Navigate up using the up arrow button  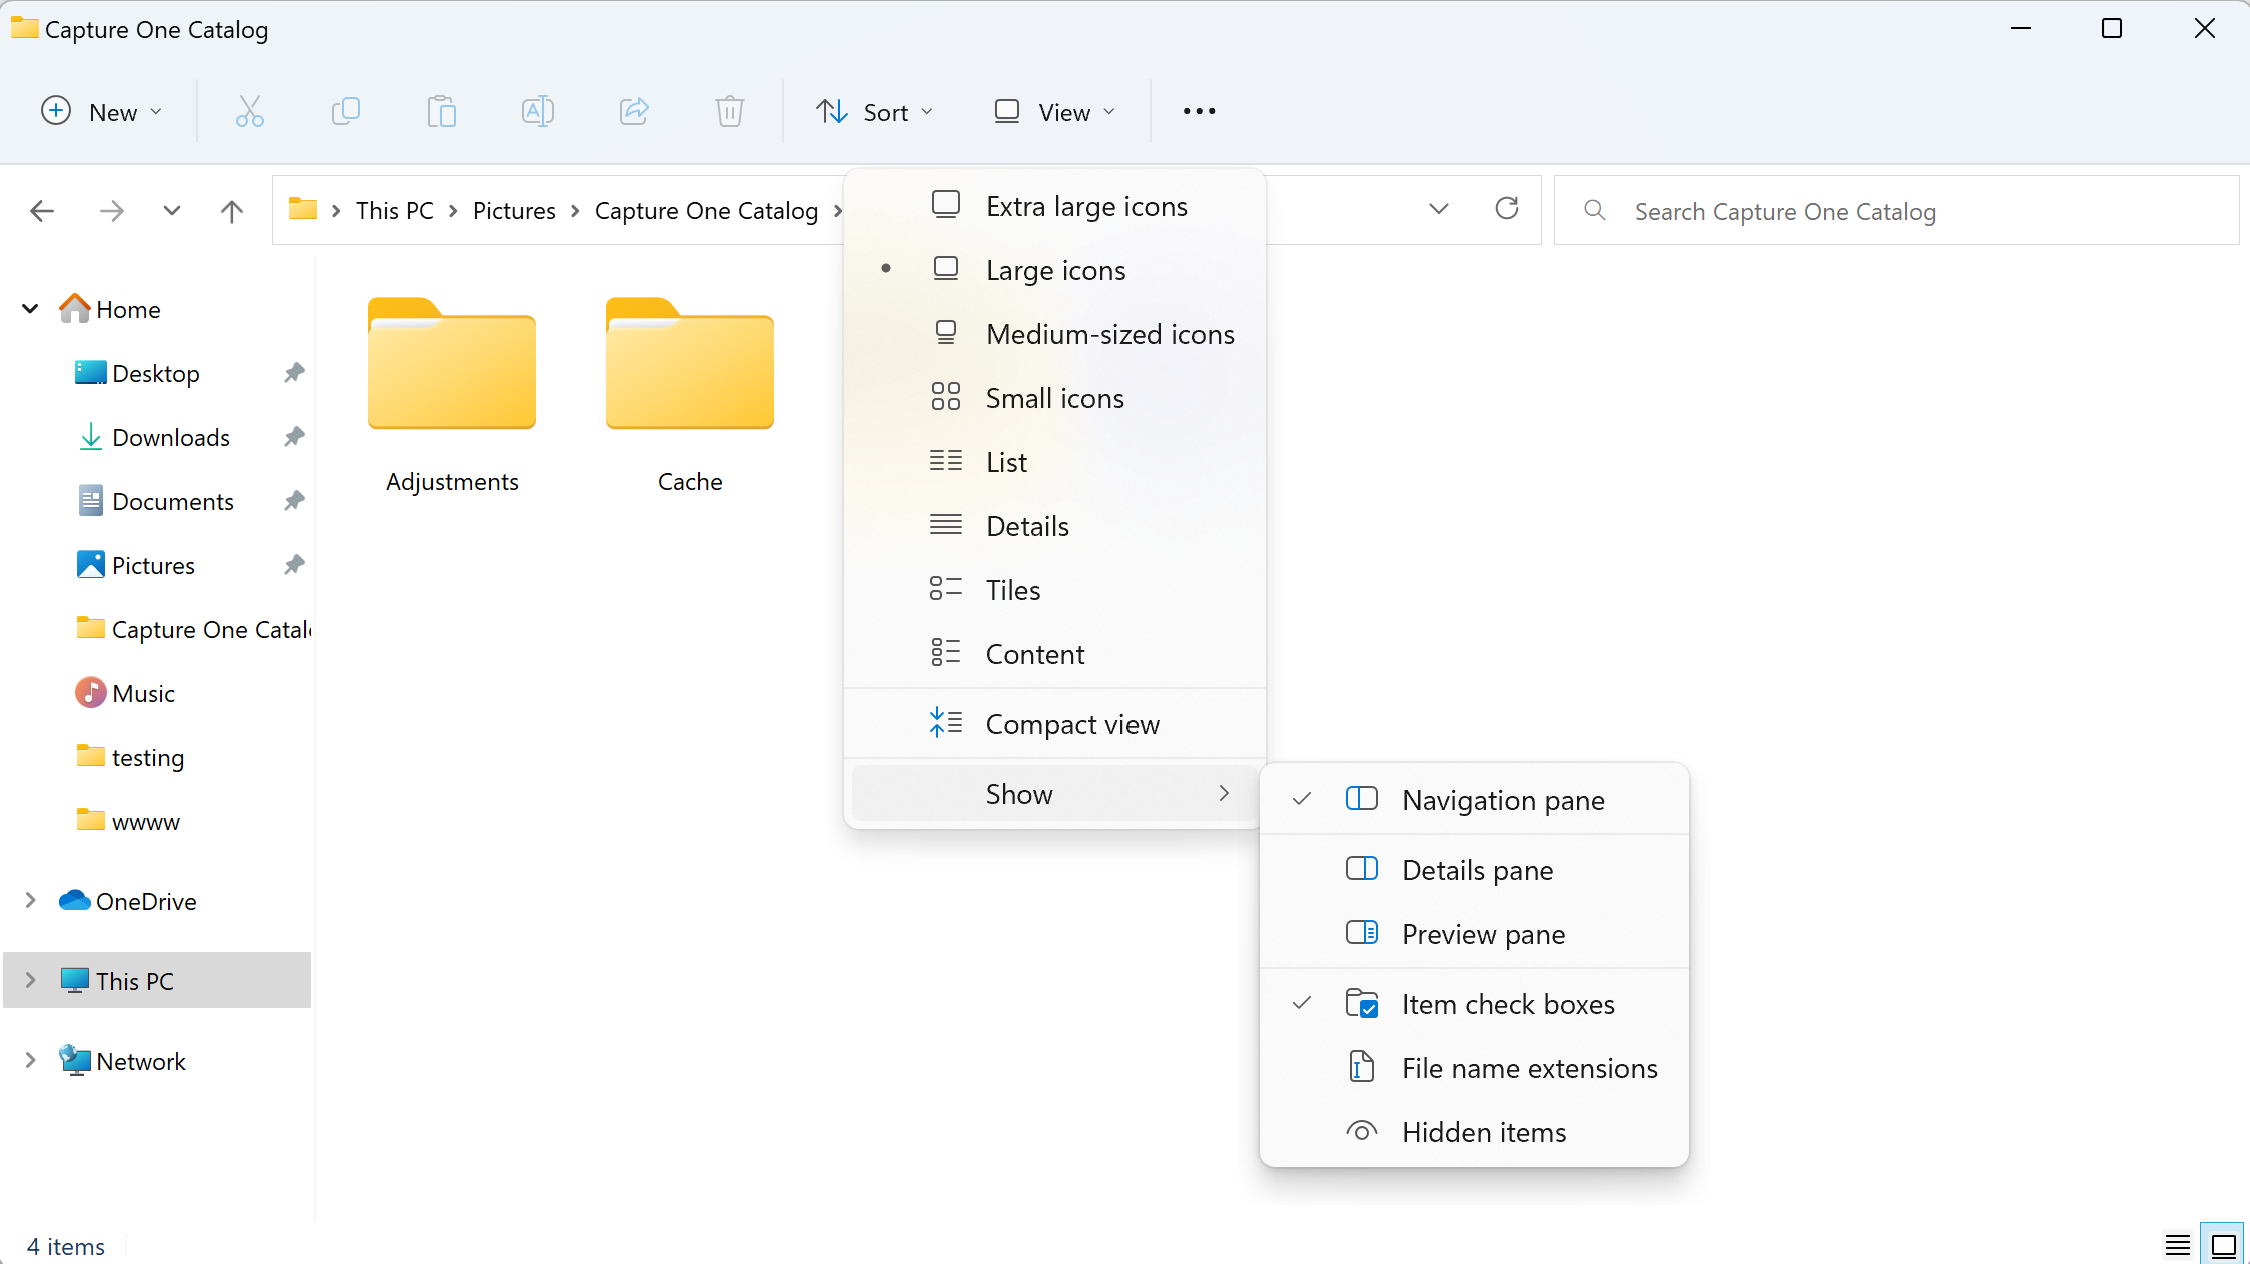click(231, 210)
